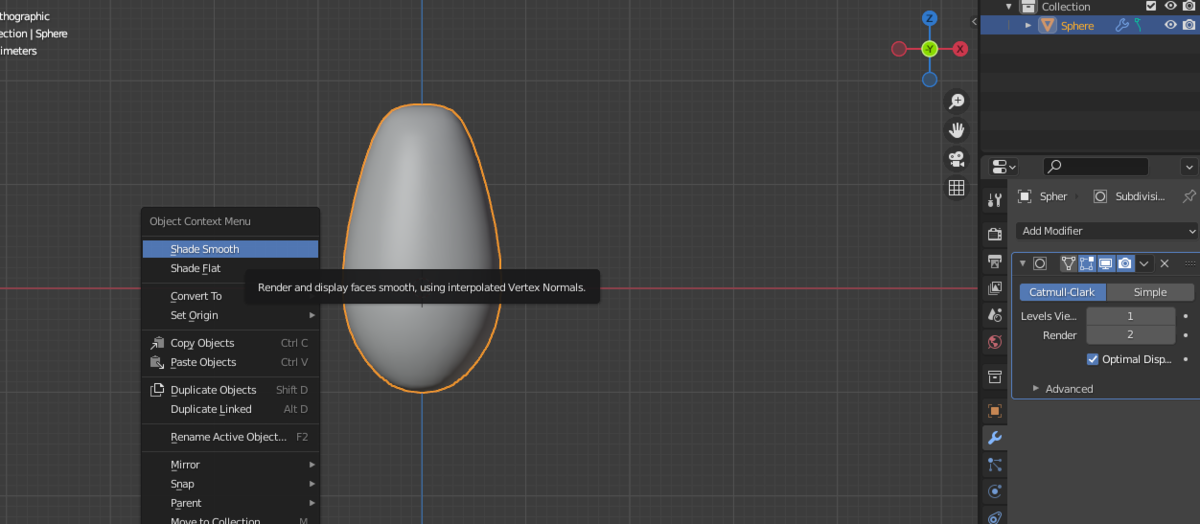This screenshot has height=524, width=1200.
Task: Open World properties tab with globe icon
Action: (994, 342)
